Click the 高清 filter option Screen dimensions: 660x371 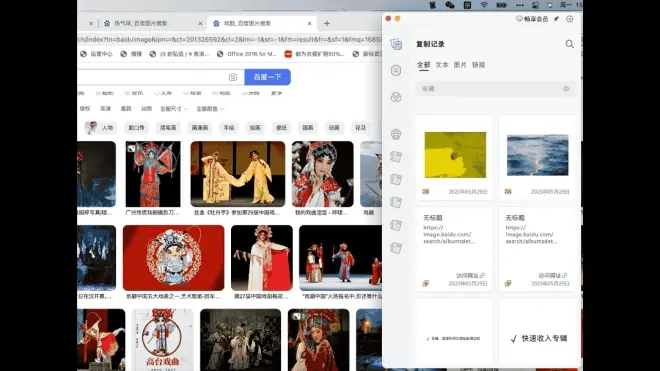click(x=105, y=109)
